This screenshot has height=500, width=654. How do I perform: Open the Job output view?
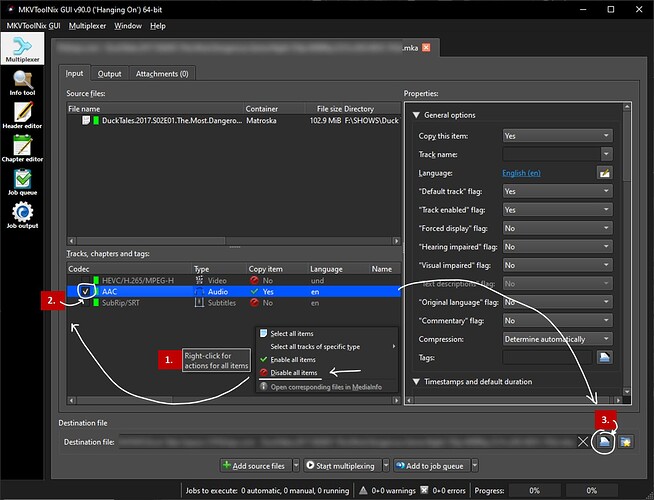point(22,216)
